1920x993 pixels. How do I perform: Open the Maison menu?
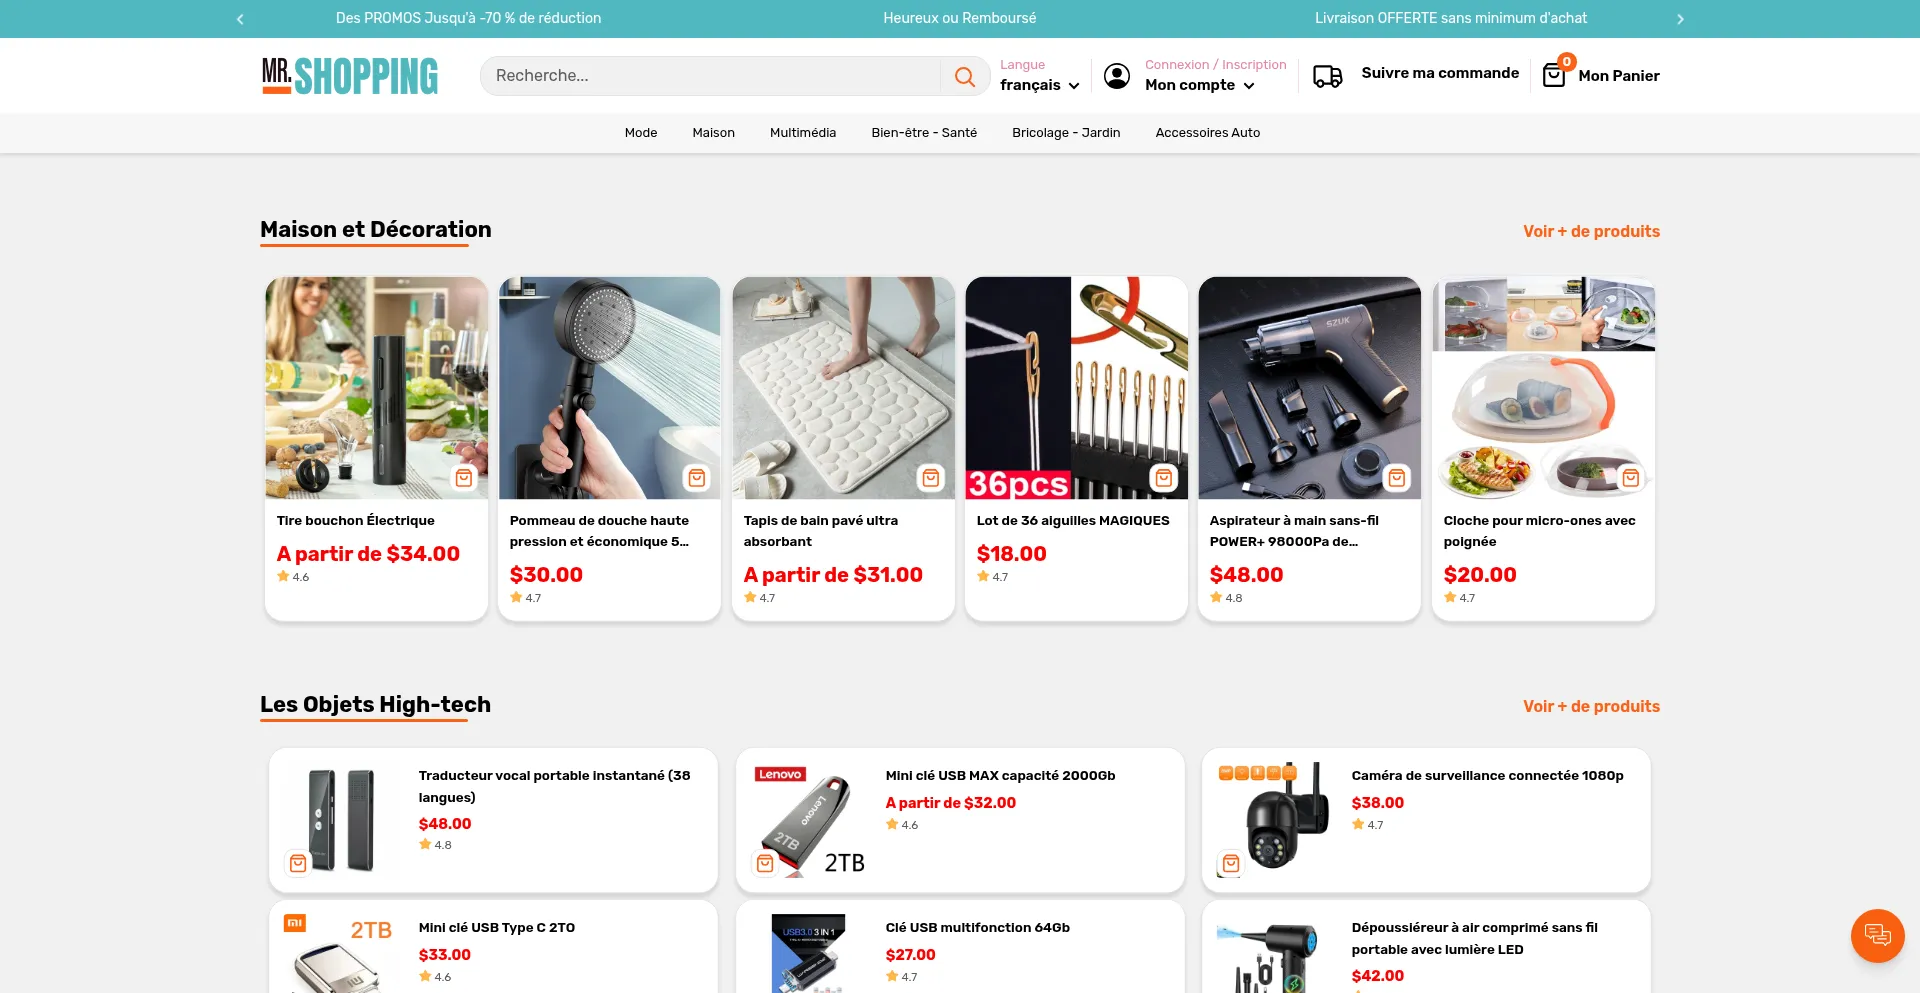713,133
